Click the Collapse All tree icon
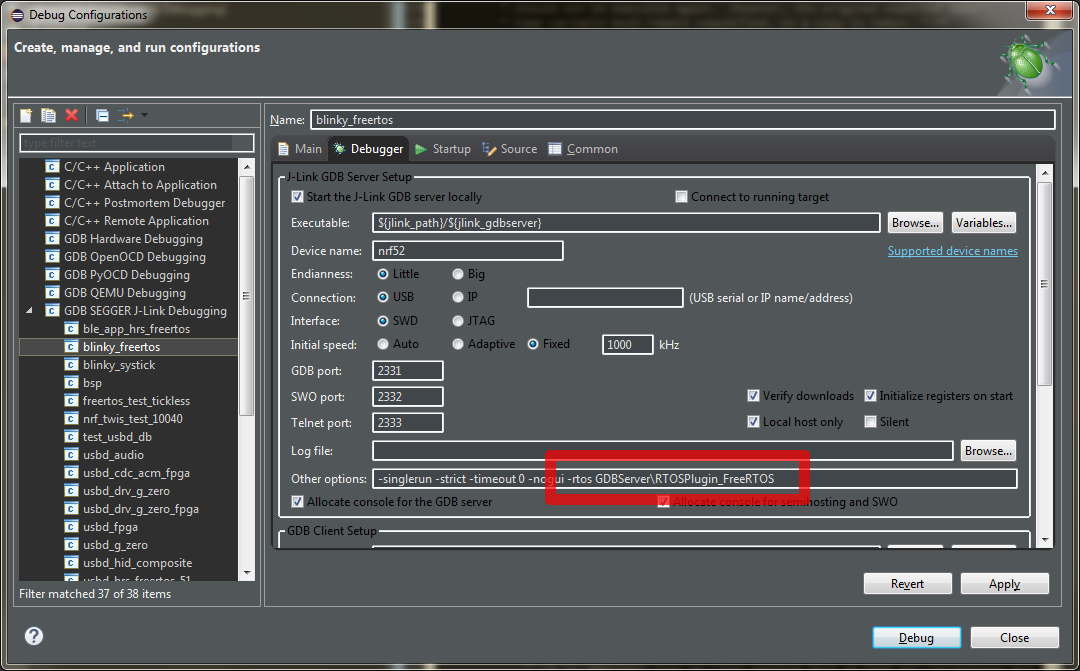 click(x=102, y=115)
